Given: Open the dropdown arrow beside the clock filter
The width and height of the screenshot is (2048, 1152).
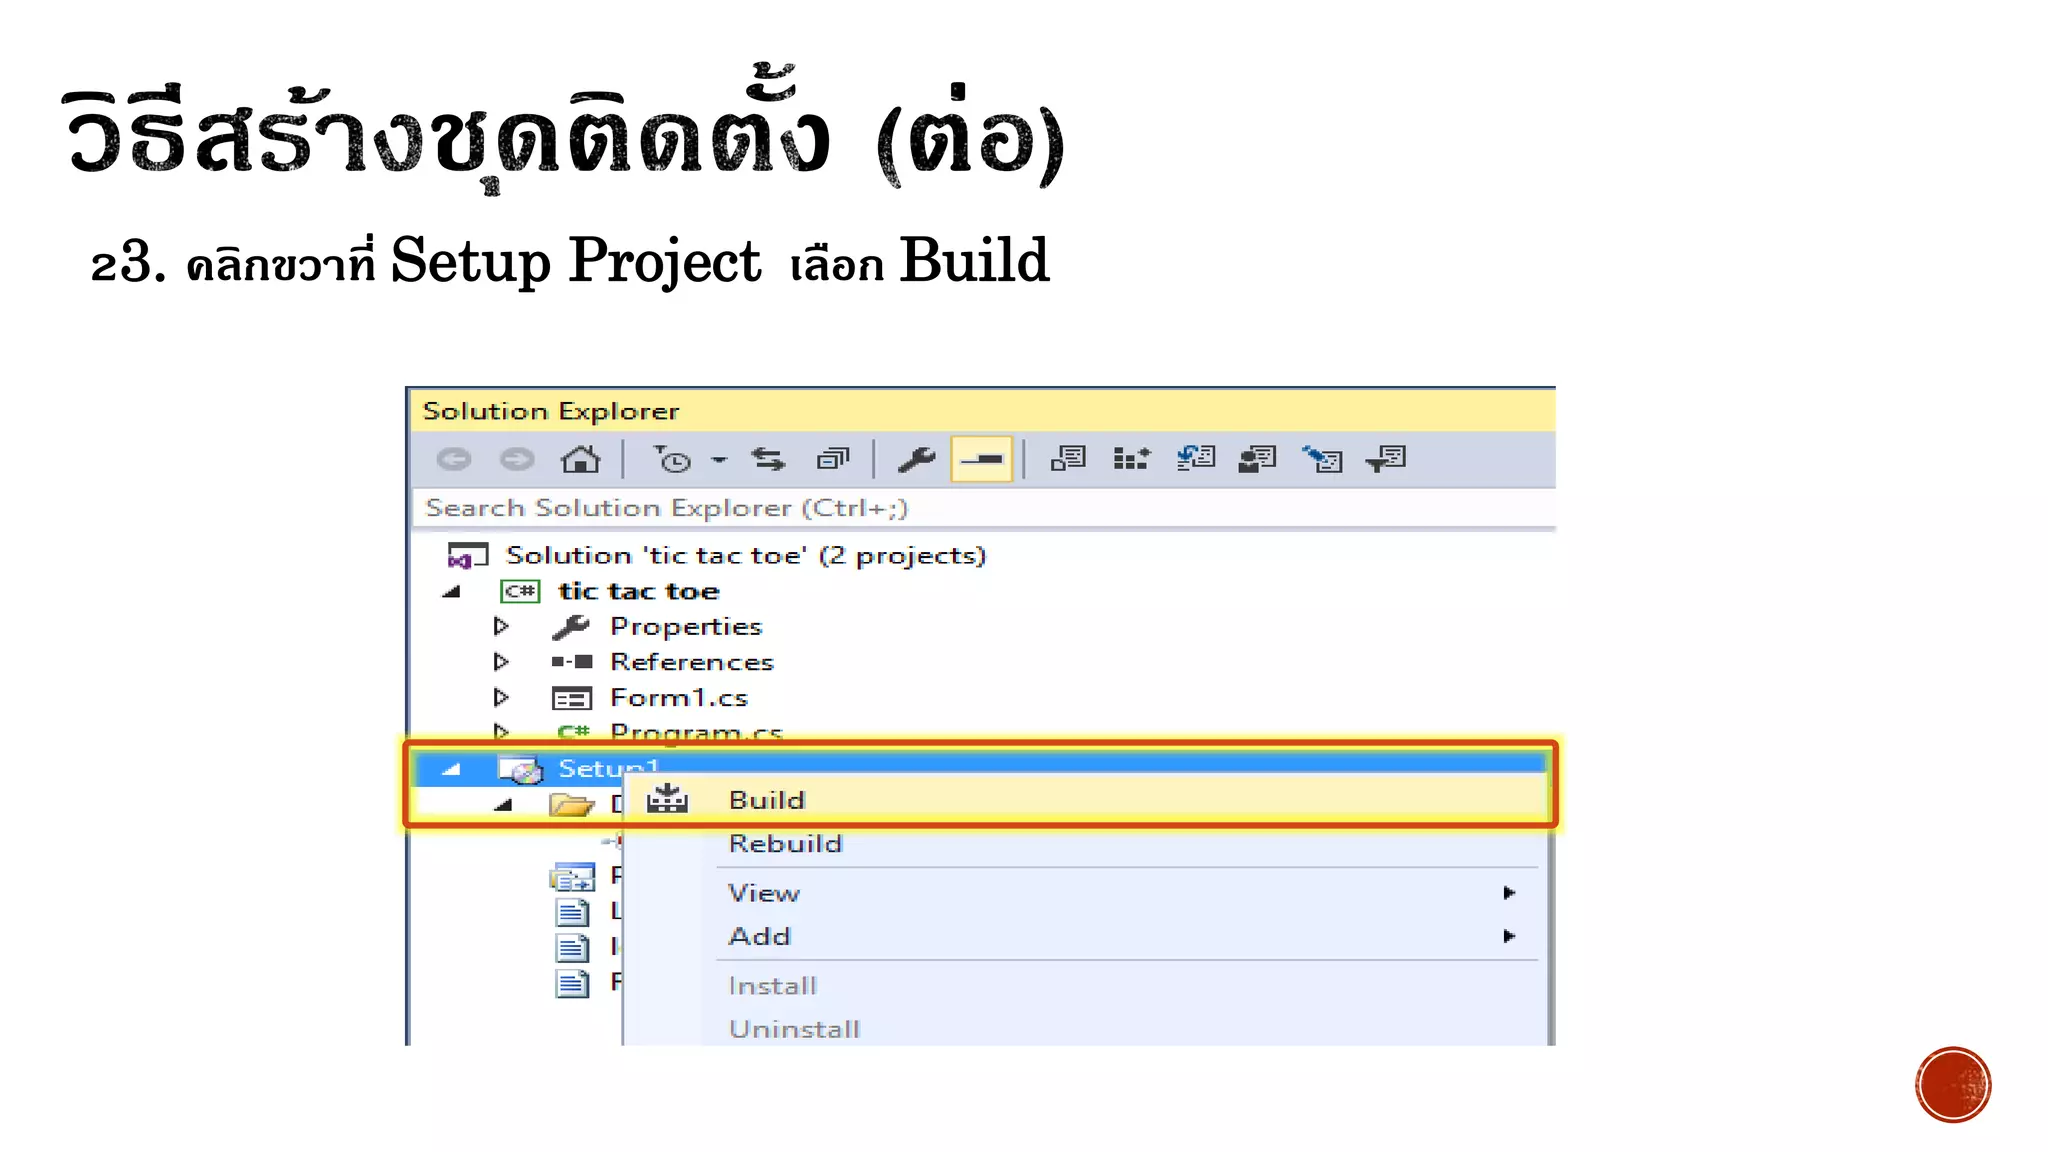Looking at the screenshot, I should 719,461.
